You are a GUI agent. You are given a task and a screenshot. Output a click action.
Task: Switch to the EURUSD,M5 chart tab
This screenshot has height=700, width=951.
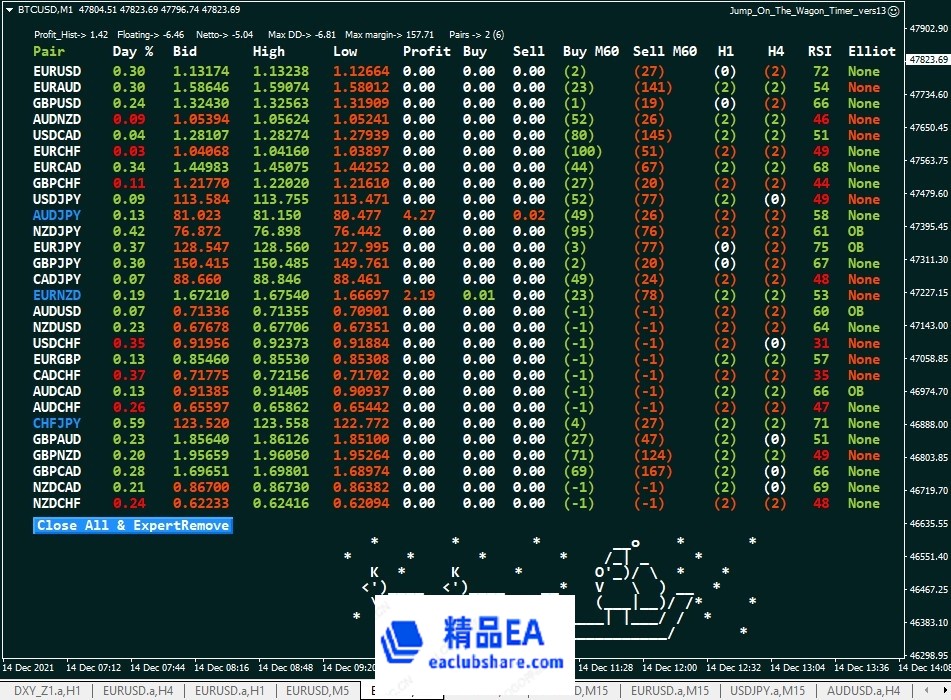(318, 690)
